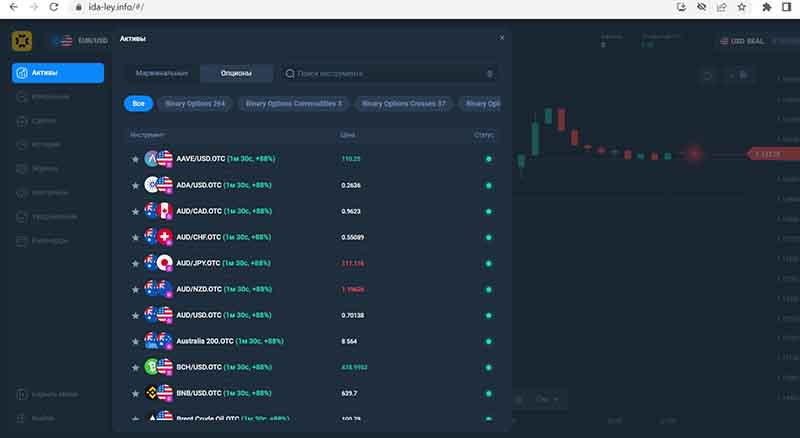The height and width of the screenshot is (438, 800).
Task: Close the Активы panel with the X
Action: [x=502, y=38]
